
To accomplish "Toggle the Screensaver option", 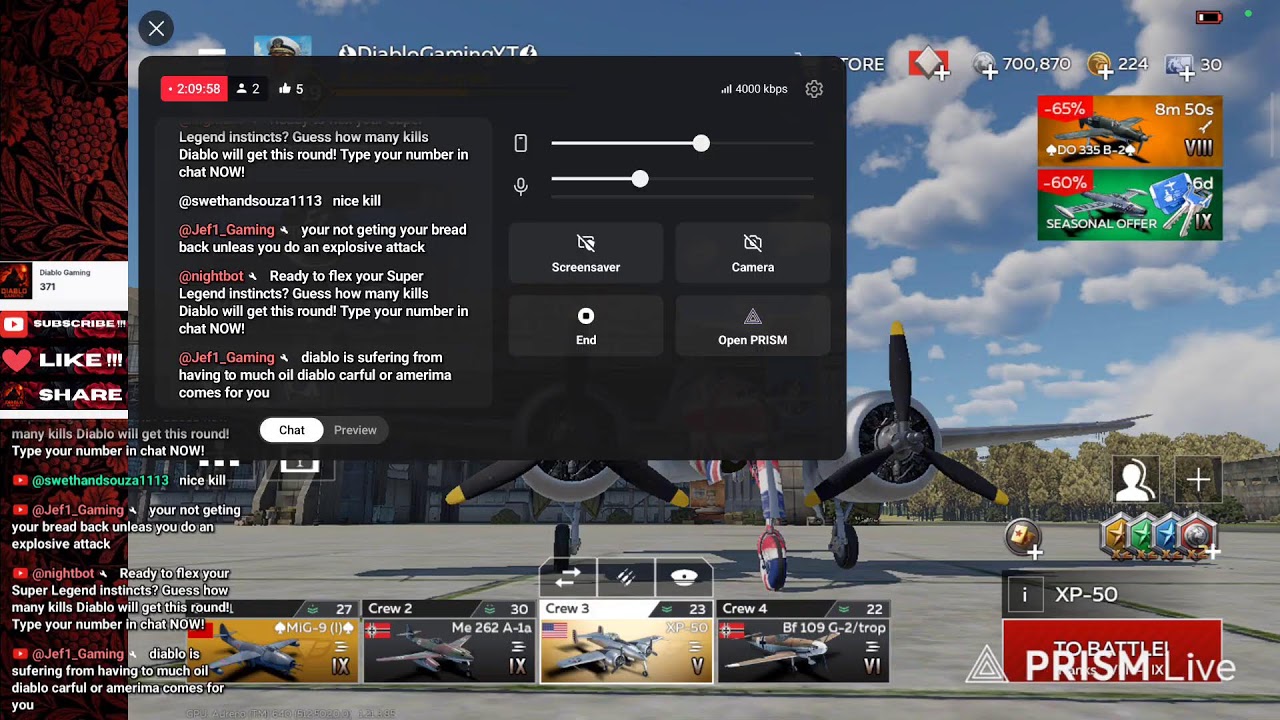I will [586, 252].
